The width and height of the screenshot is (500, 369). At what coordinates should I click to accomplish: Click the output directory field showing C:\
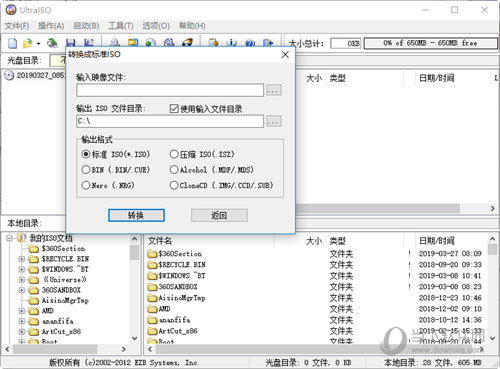170,121
